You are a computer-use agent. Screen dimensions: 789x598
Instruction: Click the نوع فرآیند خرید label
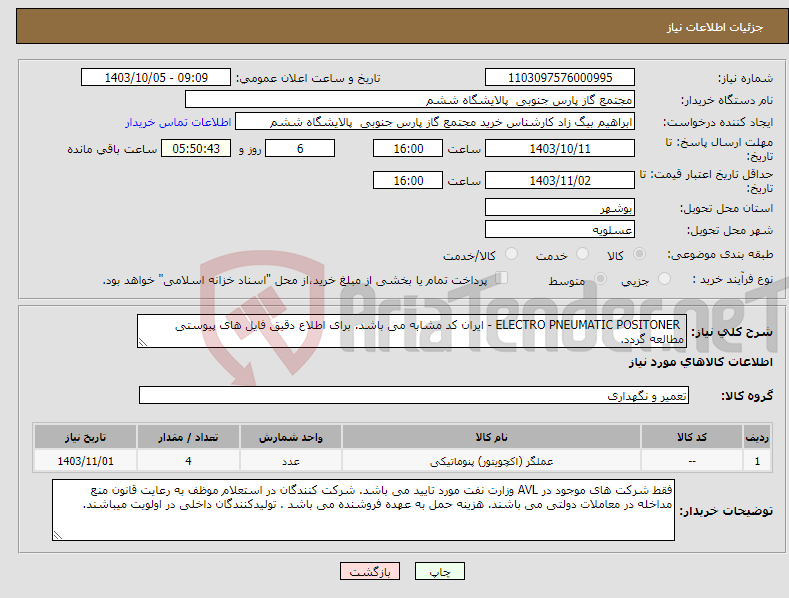733,279
